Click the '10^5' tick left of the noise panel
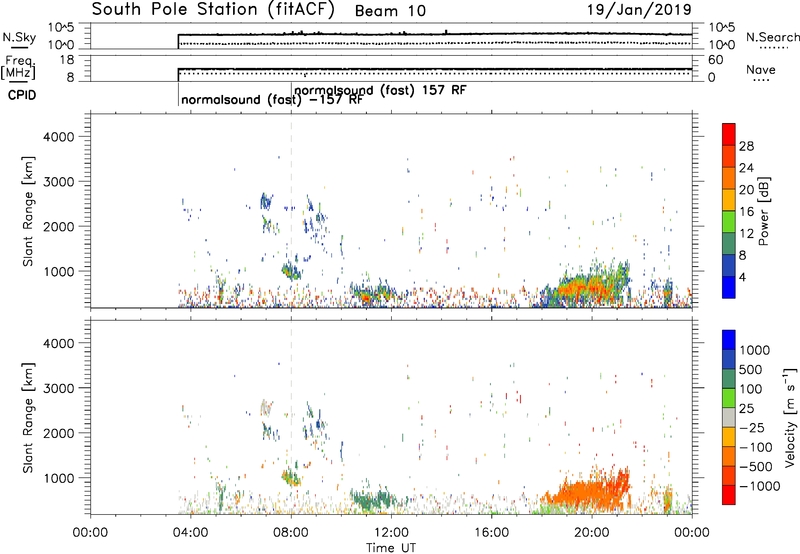Viewport: 800px width, 554px height. (62, 27)
